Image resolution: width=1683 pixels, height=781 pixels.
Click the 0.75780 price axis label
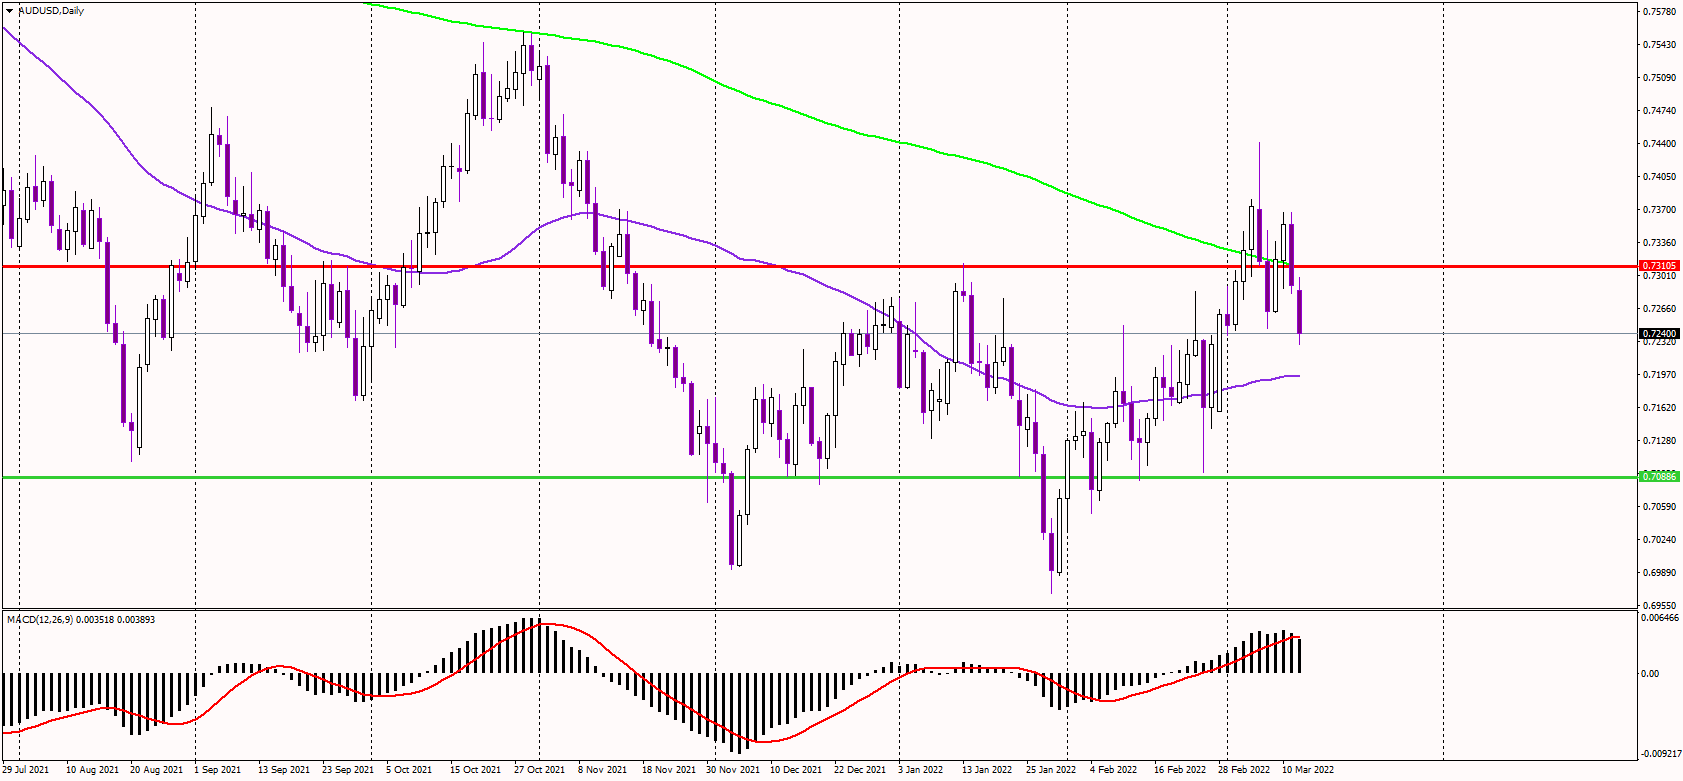(1660, 12)
